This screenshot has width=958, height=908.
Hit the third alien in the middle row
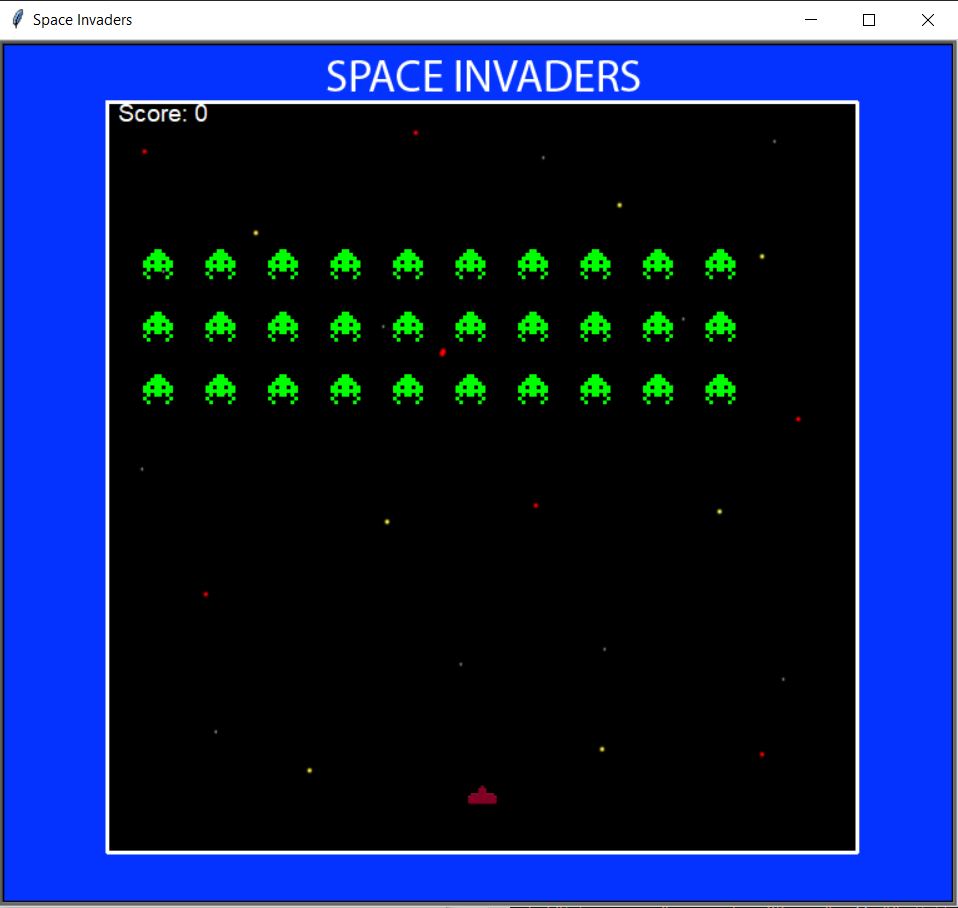coord(283,327)
